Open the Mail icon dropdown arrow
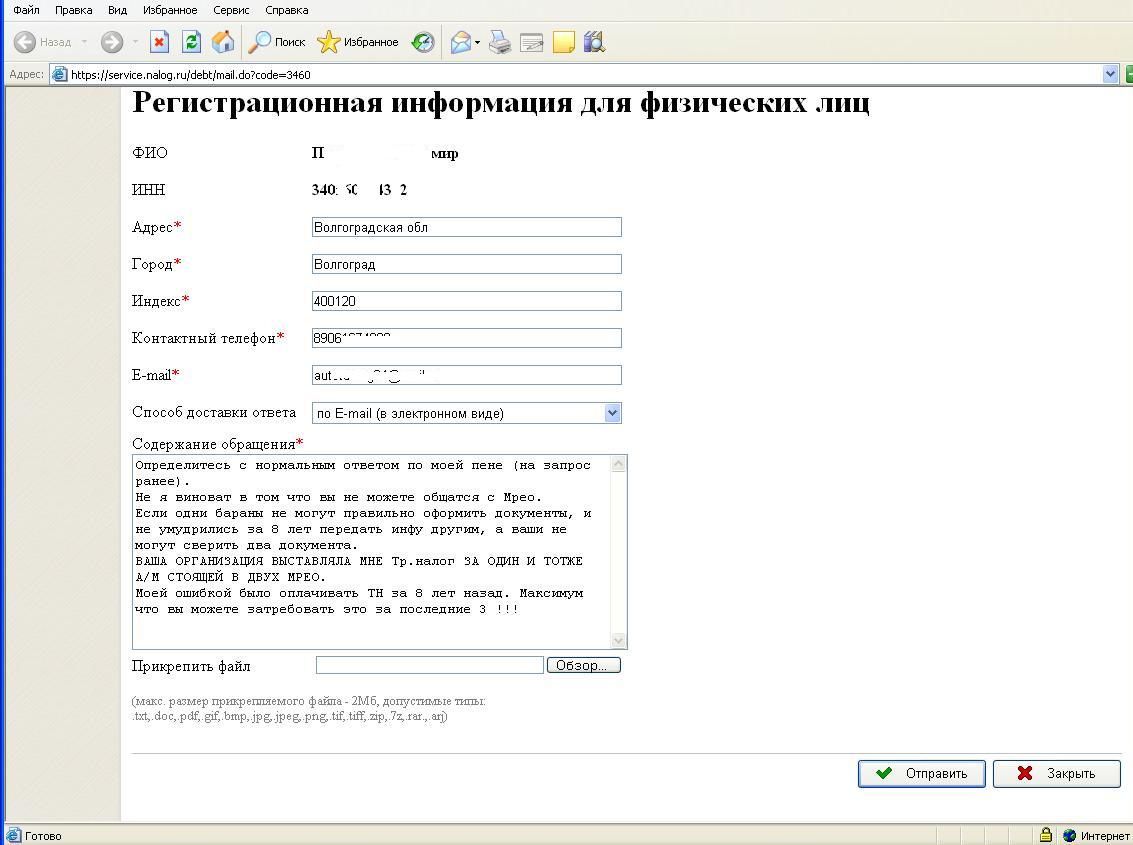1133x845 pixels. pos(477,43)
